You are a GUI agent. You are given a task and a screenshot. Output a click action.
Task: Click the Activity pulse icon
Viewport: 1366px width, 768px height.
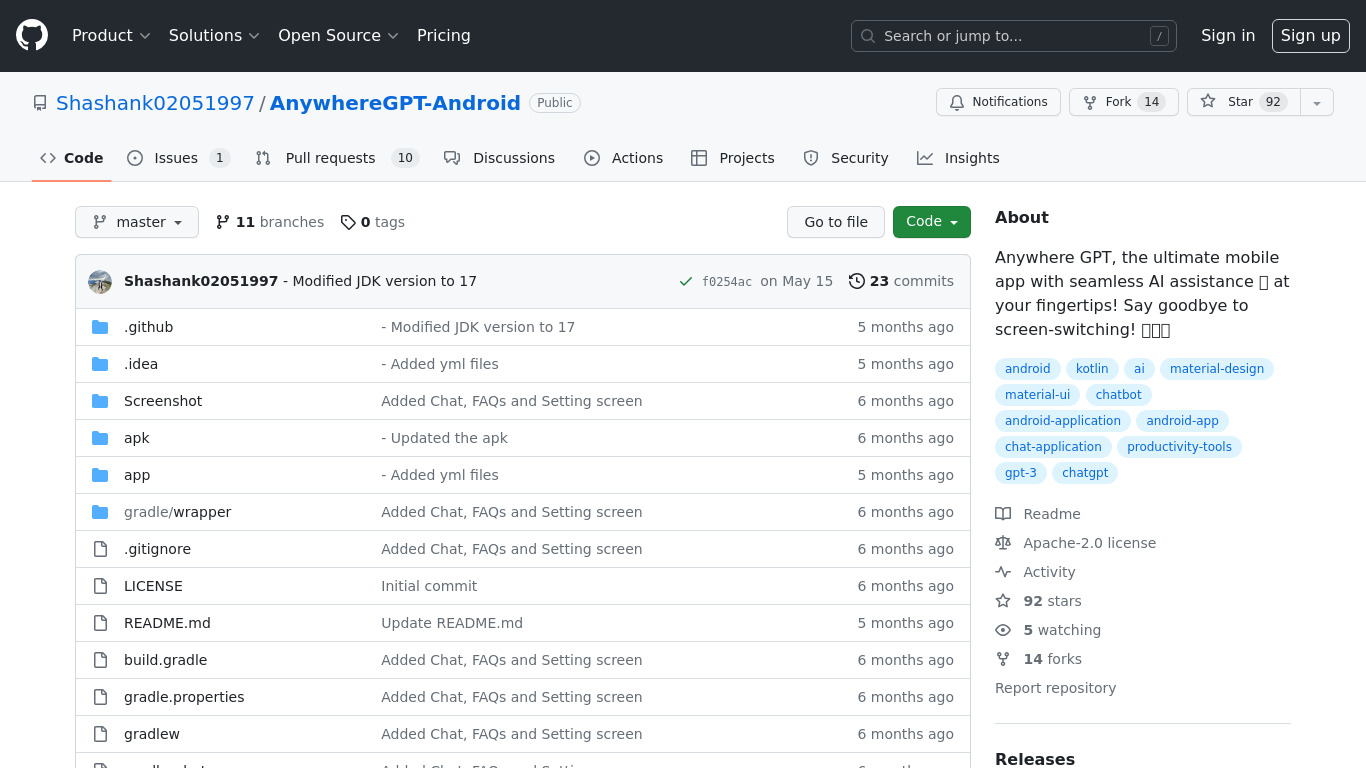1003,572
